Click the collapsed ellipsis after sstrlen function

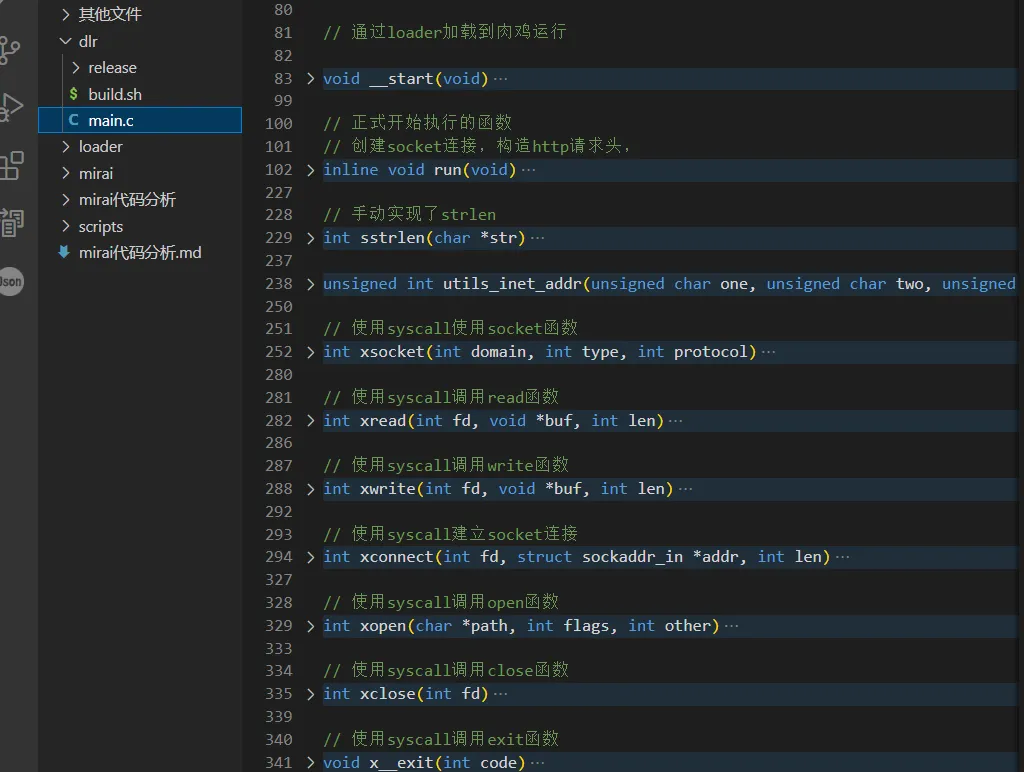click(538, 238)
